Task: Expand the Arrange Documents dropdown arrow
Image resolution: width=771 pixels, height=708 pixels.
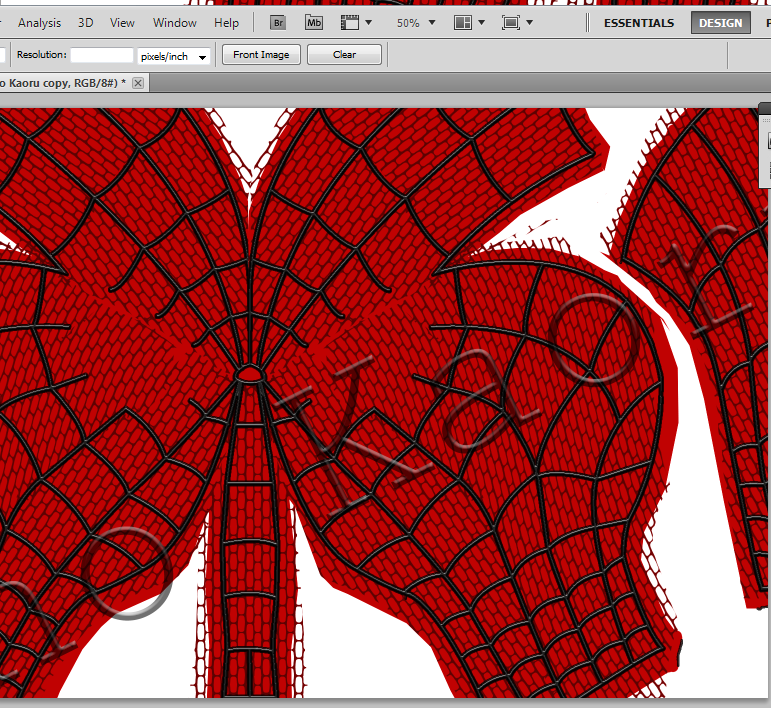Action: click(481, 23)
